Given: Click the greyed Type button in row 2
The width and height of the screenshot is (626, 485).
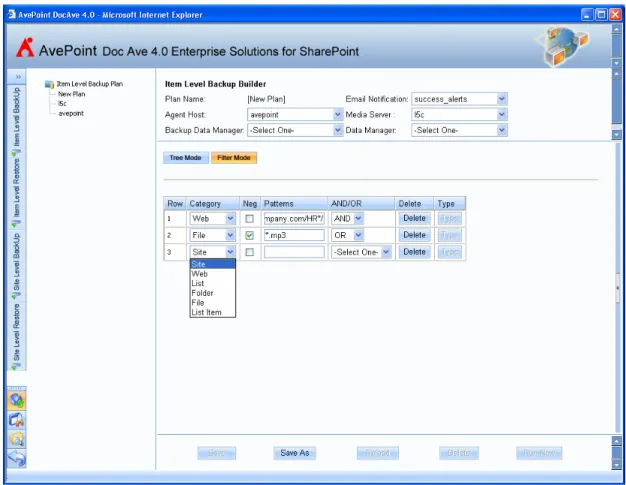Looking at the screenshot, I should click(450, 235).
